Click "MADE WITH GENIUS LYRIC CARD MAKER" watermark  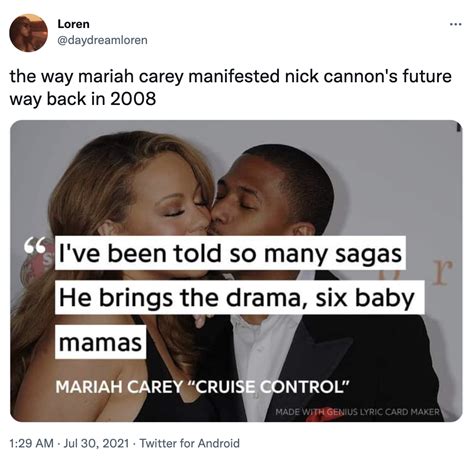[x=357, y=412]
